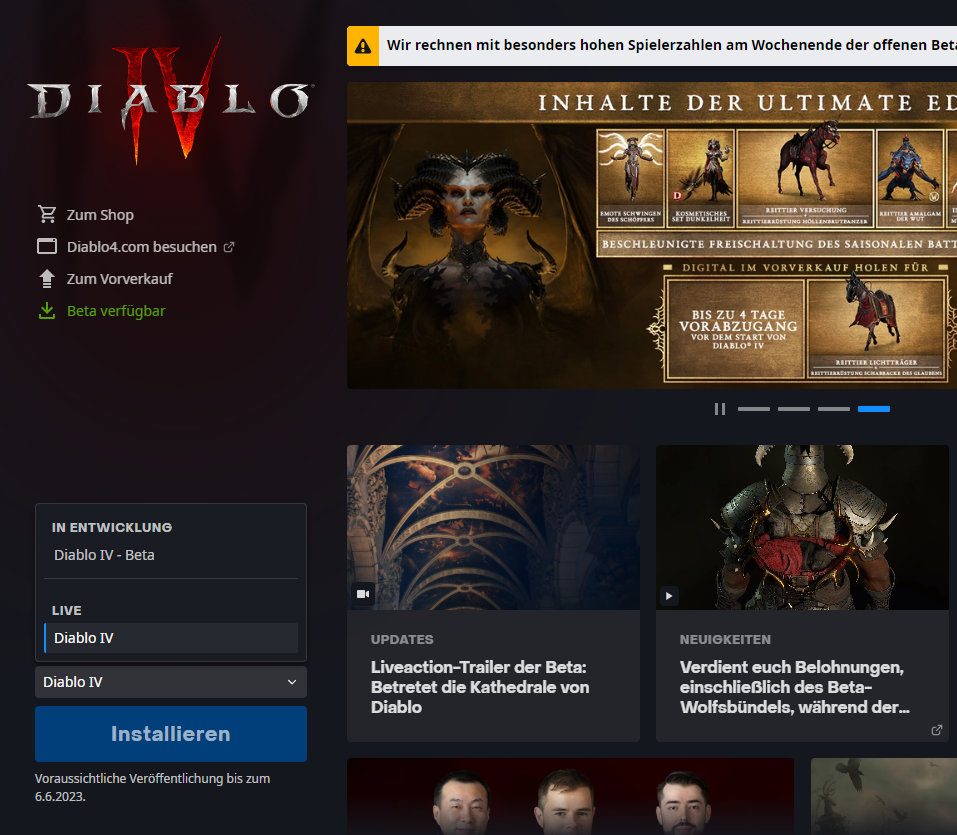Click the Bis zu 4 Tage Vorabzugang tile

[x=735, y=328]
